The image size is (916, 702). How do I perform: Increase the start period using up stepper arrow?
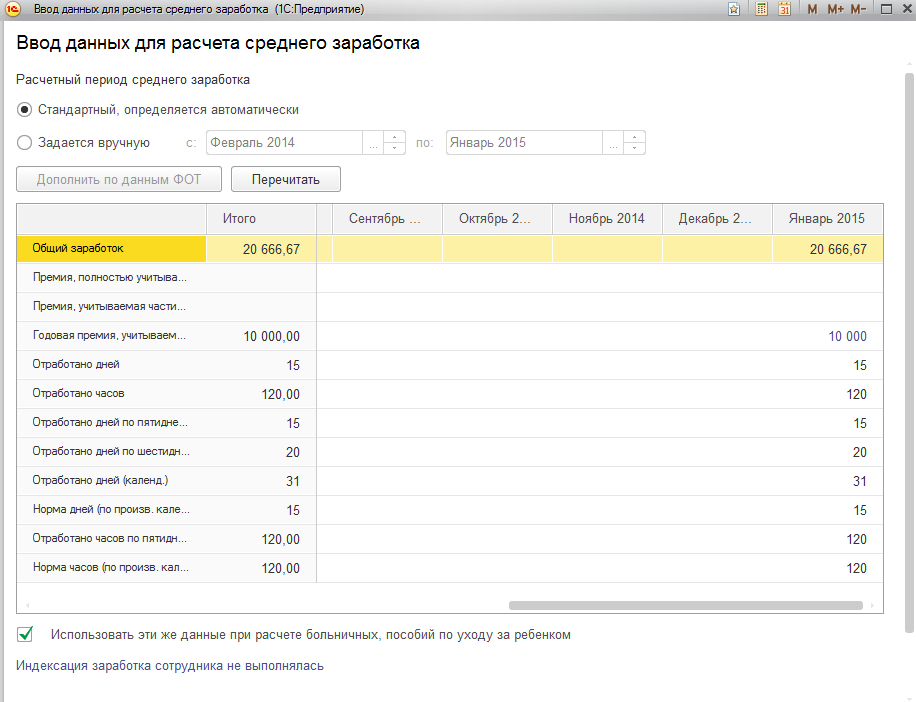(394, 137)
